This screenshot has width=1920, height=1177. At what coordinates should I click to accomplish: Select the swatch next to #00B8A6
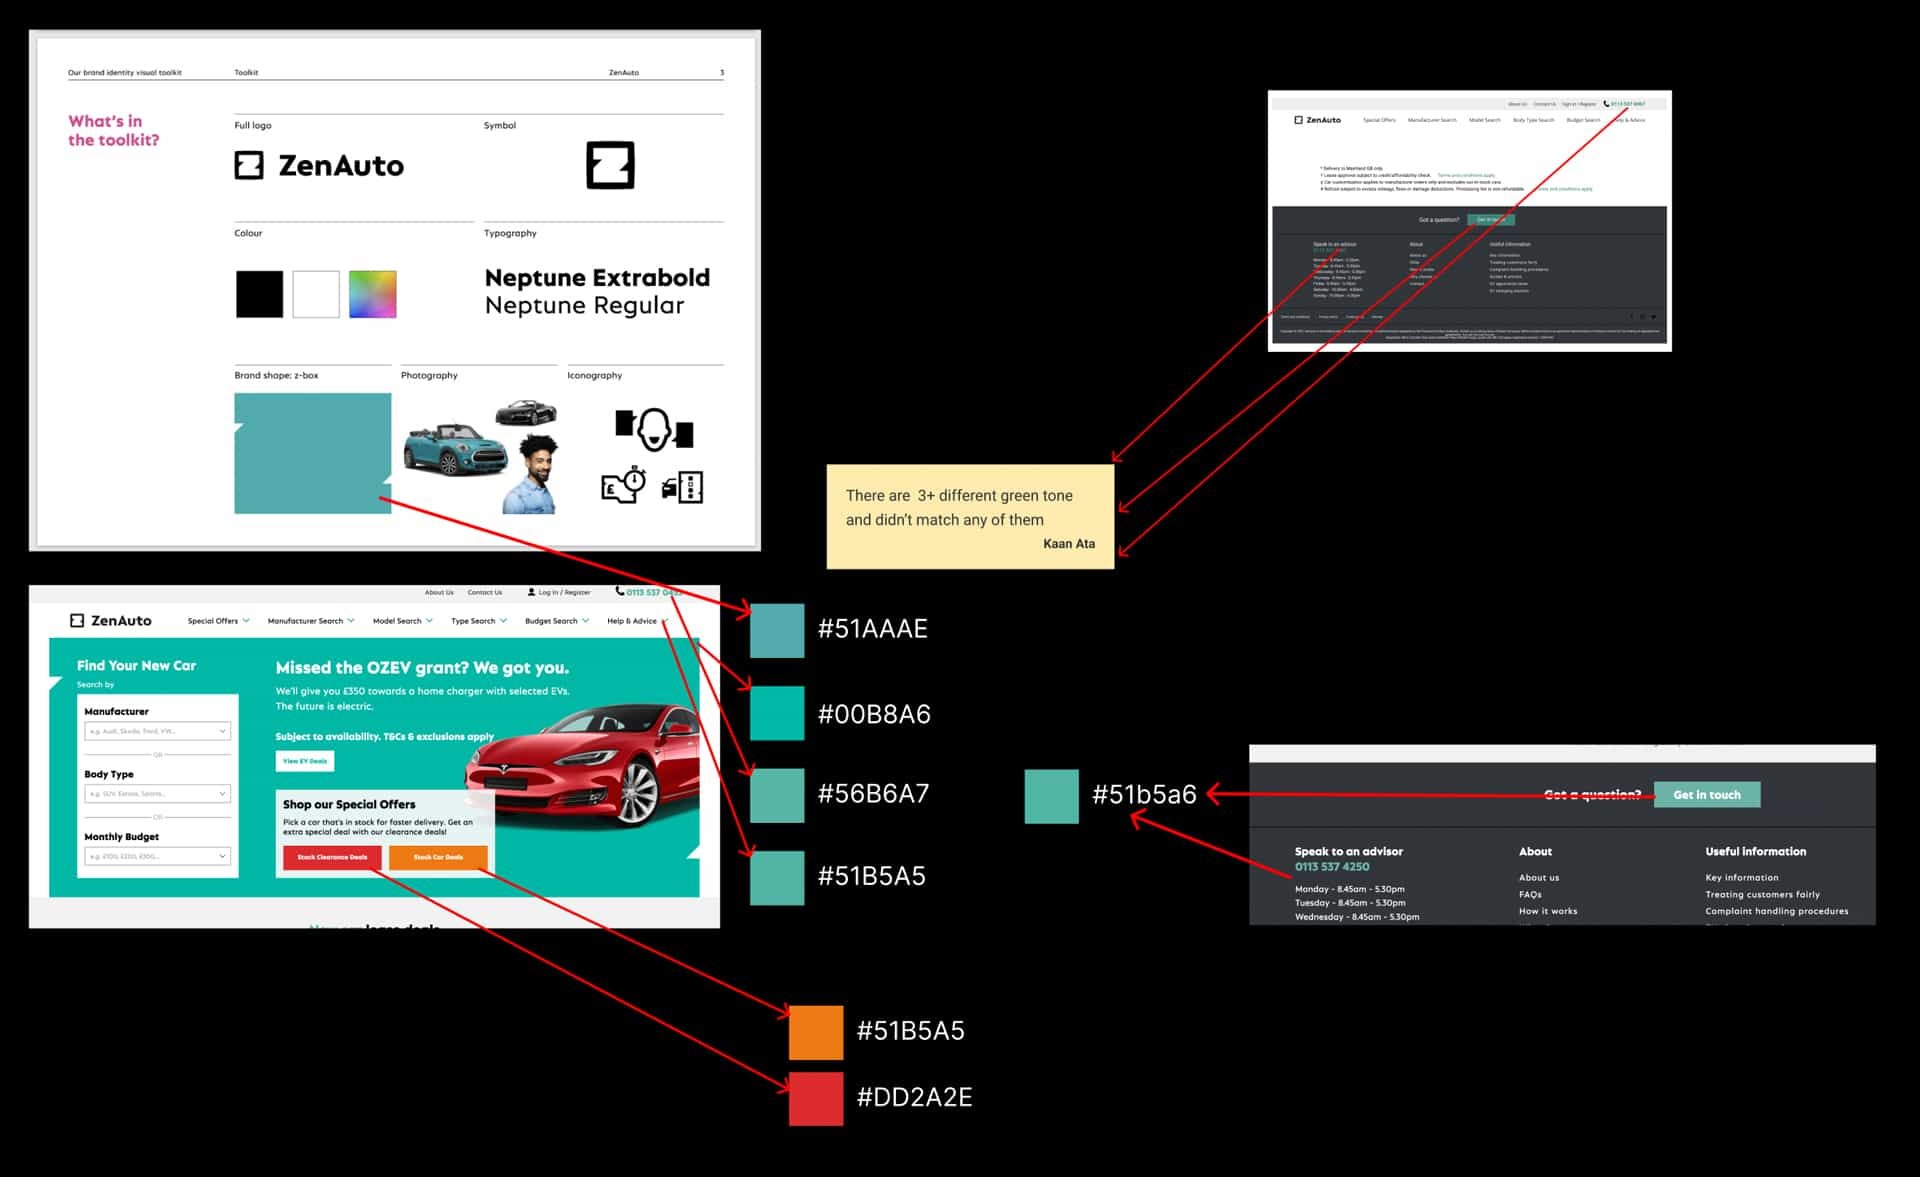point(777,713)
